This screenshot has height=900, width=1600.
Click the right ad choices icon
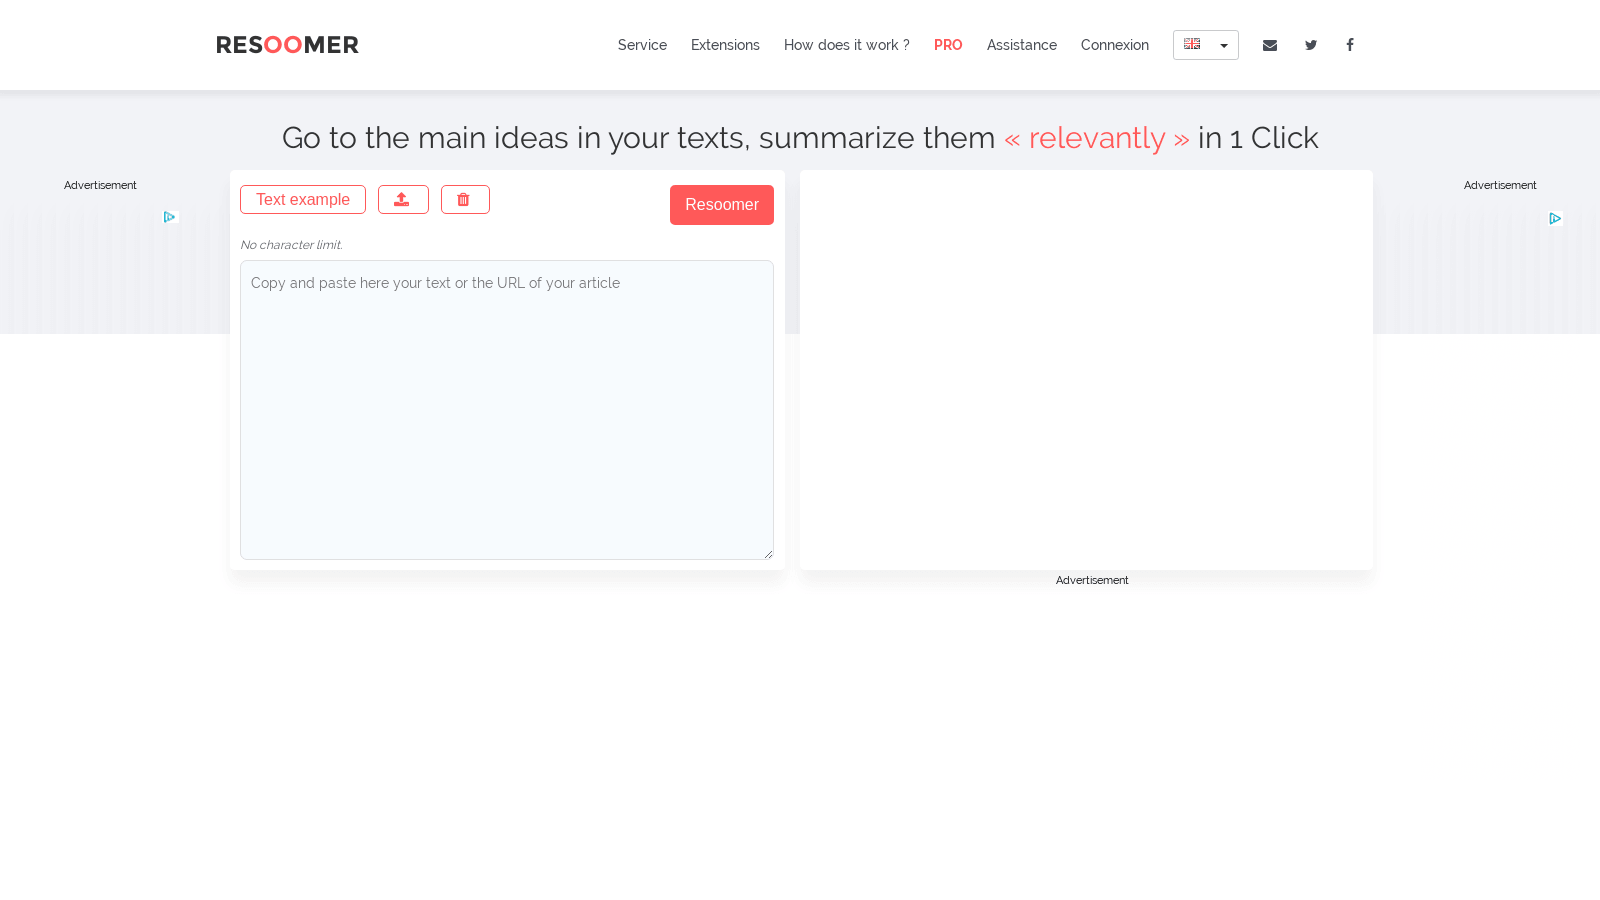(1555, 218)
